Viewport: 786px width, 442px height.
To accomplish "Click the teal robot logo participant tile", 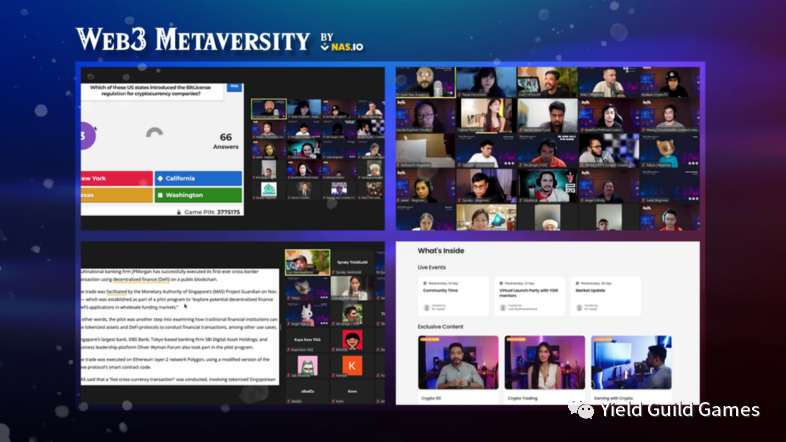I will coord(269,190).
